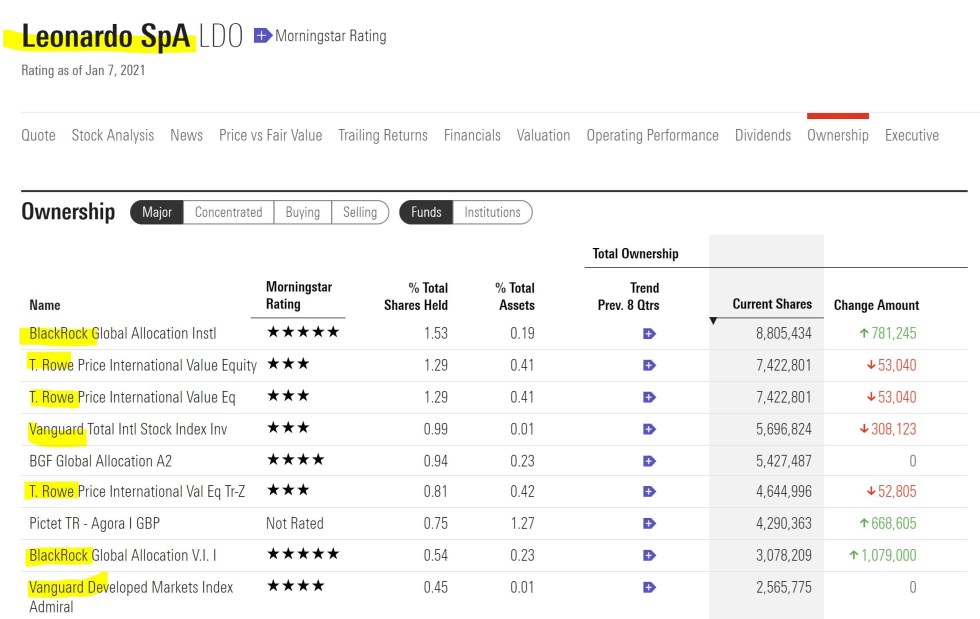
Task: Open BlackRock Global Allocation Instl fund link
Action: [x=122, y=333]
